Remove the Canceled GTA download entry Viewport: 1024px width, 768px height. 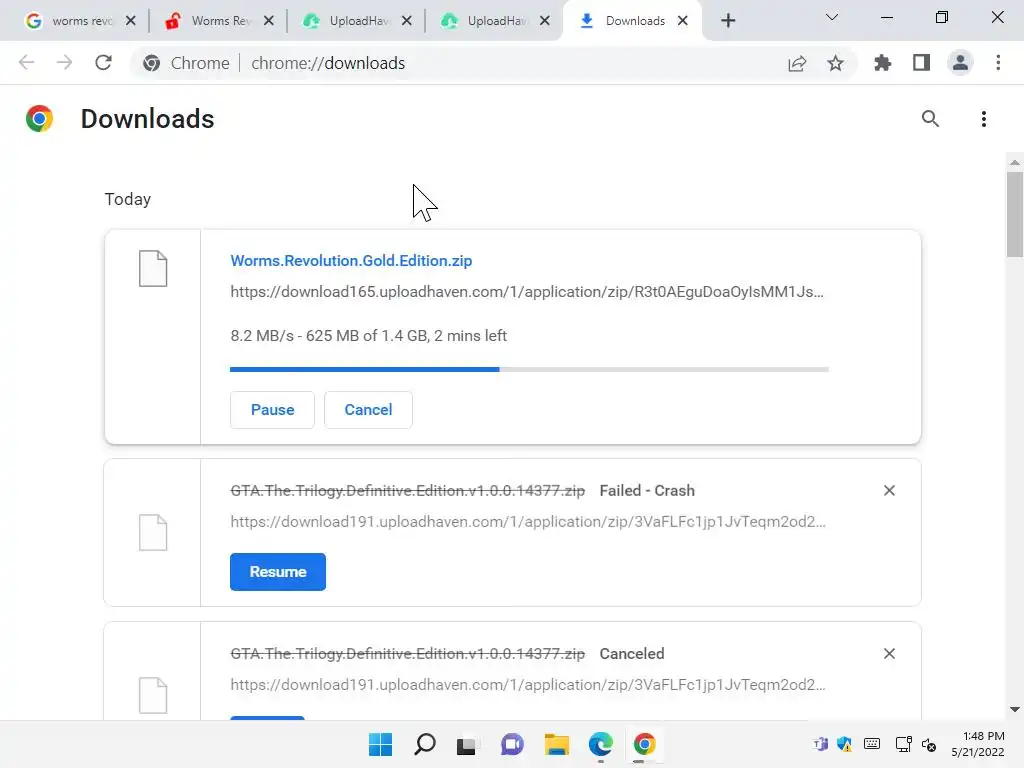pos(889,654)
